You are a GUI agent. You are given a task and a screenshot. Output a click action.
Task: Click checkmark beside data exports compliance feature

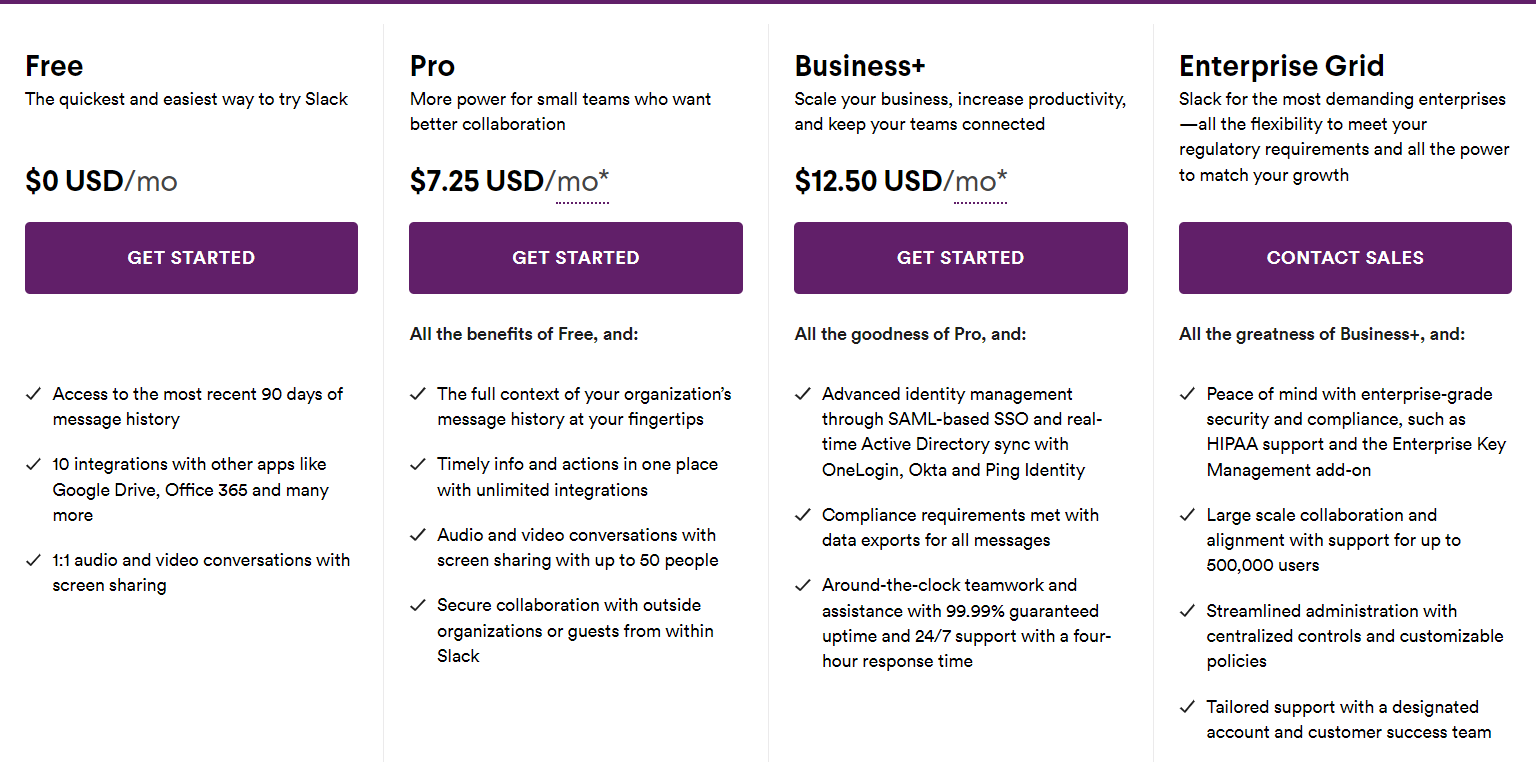click(802, 515)
